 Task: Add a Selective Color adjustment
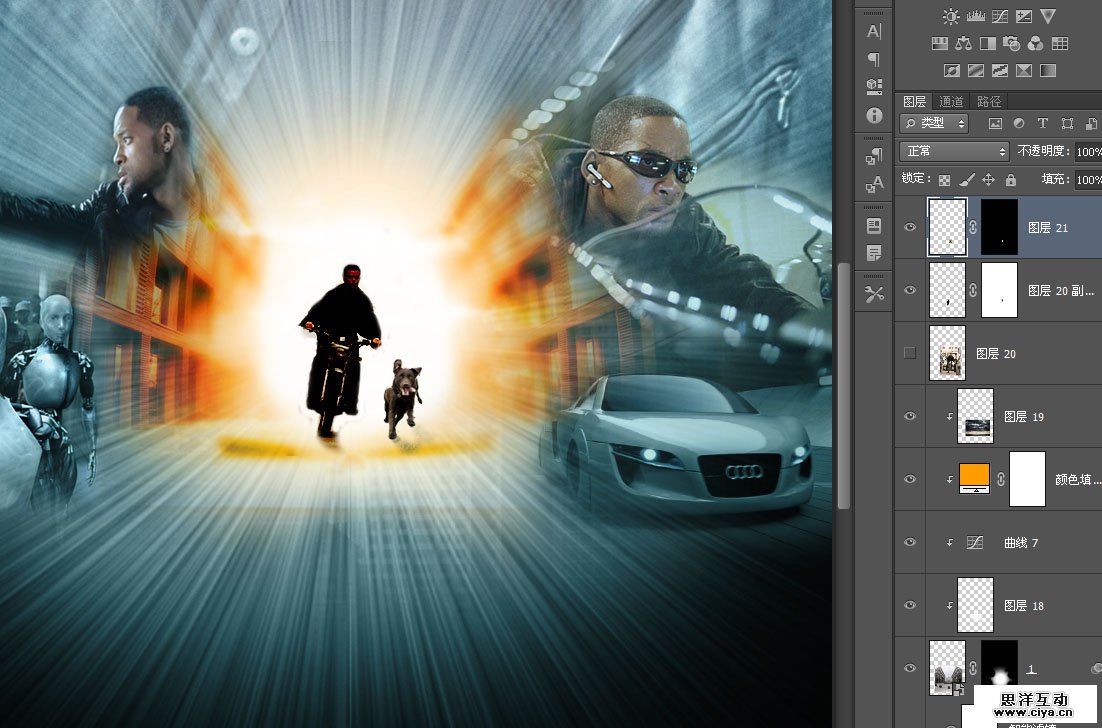(1023, 70)
